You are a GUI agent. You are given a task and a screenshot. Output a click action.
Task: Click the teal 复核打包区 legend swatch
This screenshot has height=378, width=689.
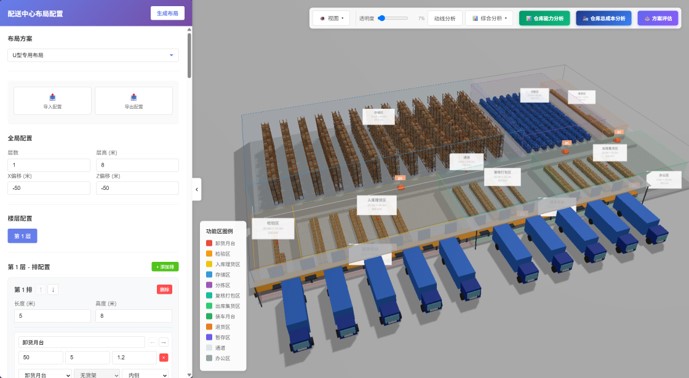pyautogui.click(x=209, y=295)
